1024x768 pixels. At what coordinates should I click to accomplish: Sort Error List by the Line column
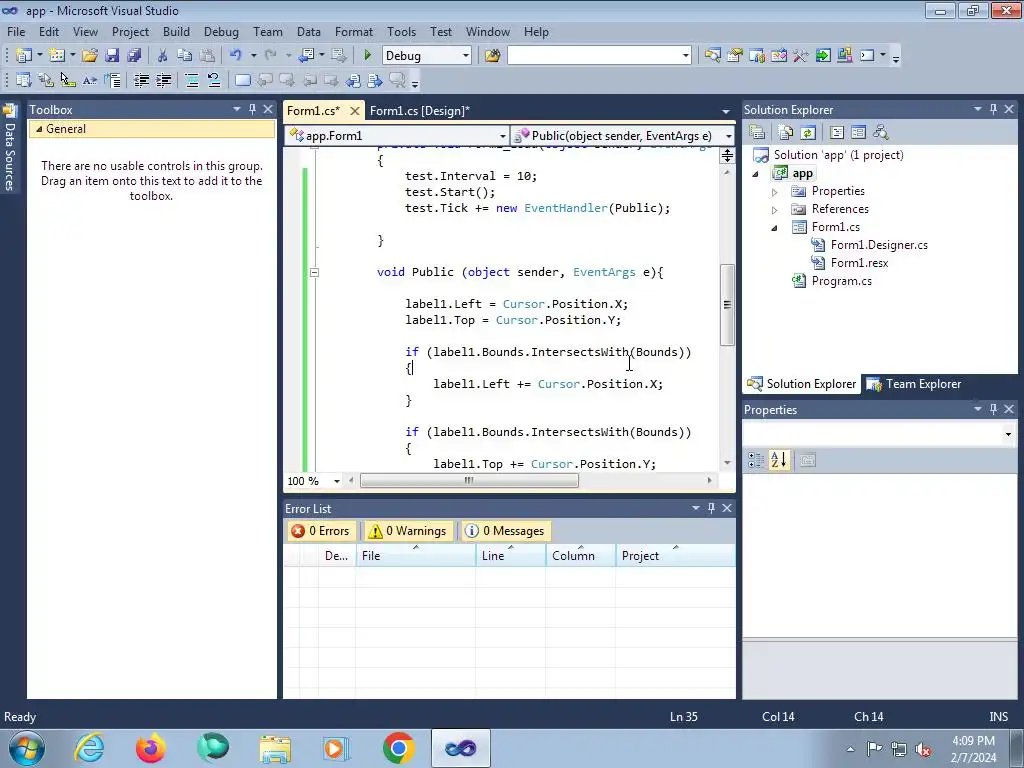(x=511, y=556)
